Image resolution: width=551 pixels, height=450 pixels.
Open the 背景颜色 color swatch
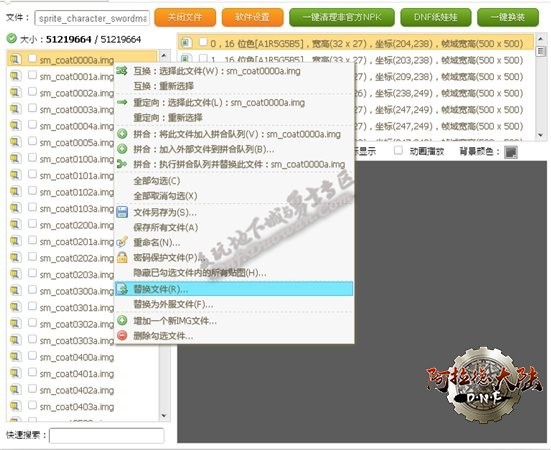point(511,152)
